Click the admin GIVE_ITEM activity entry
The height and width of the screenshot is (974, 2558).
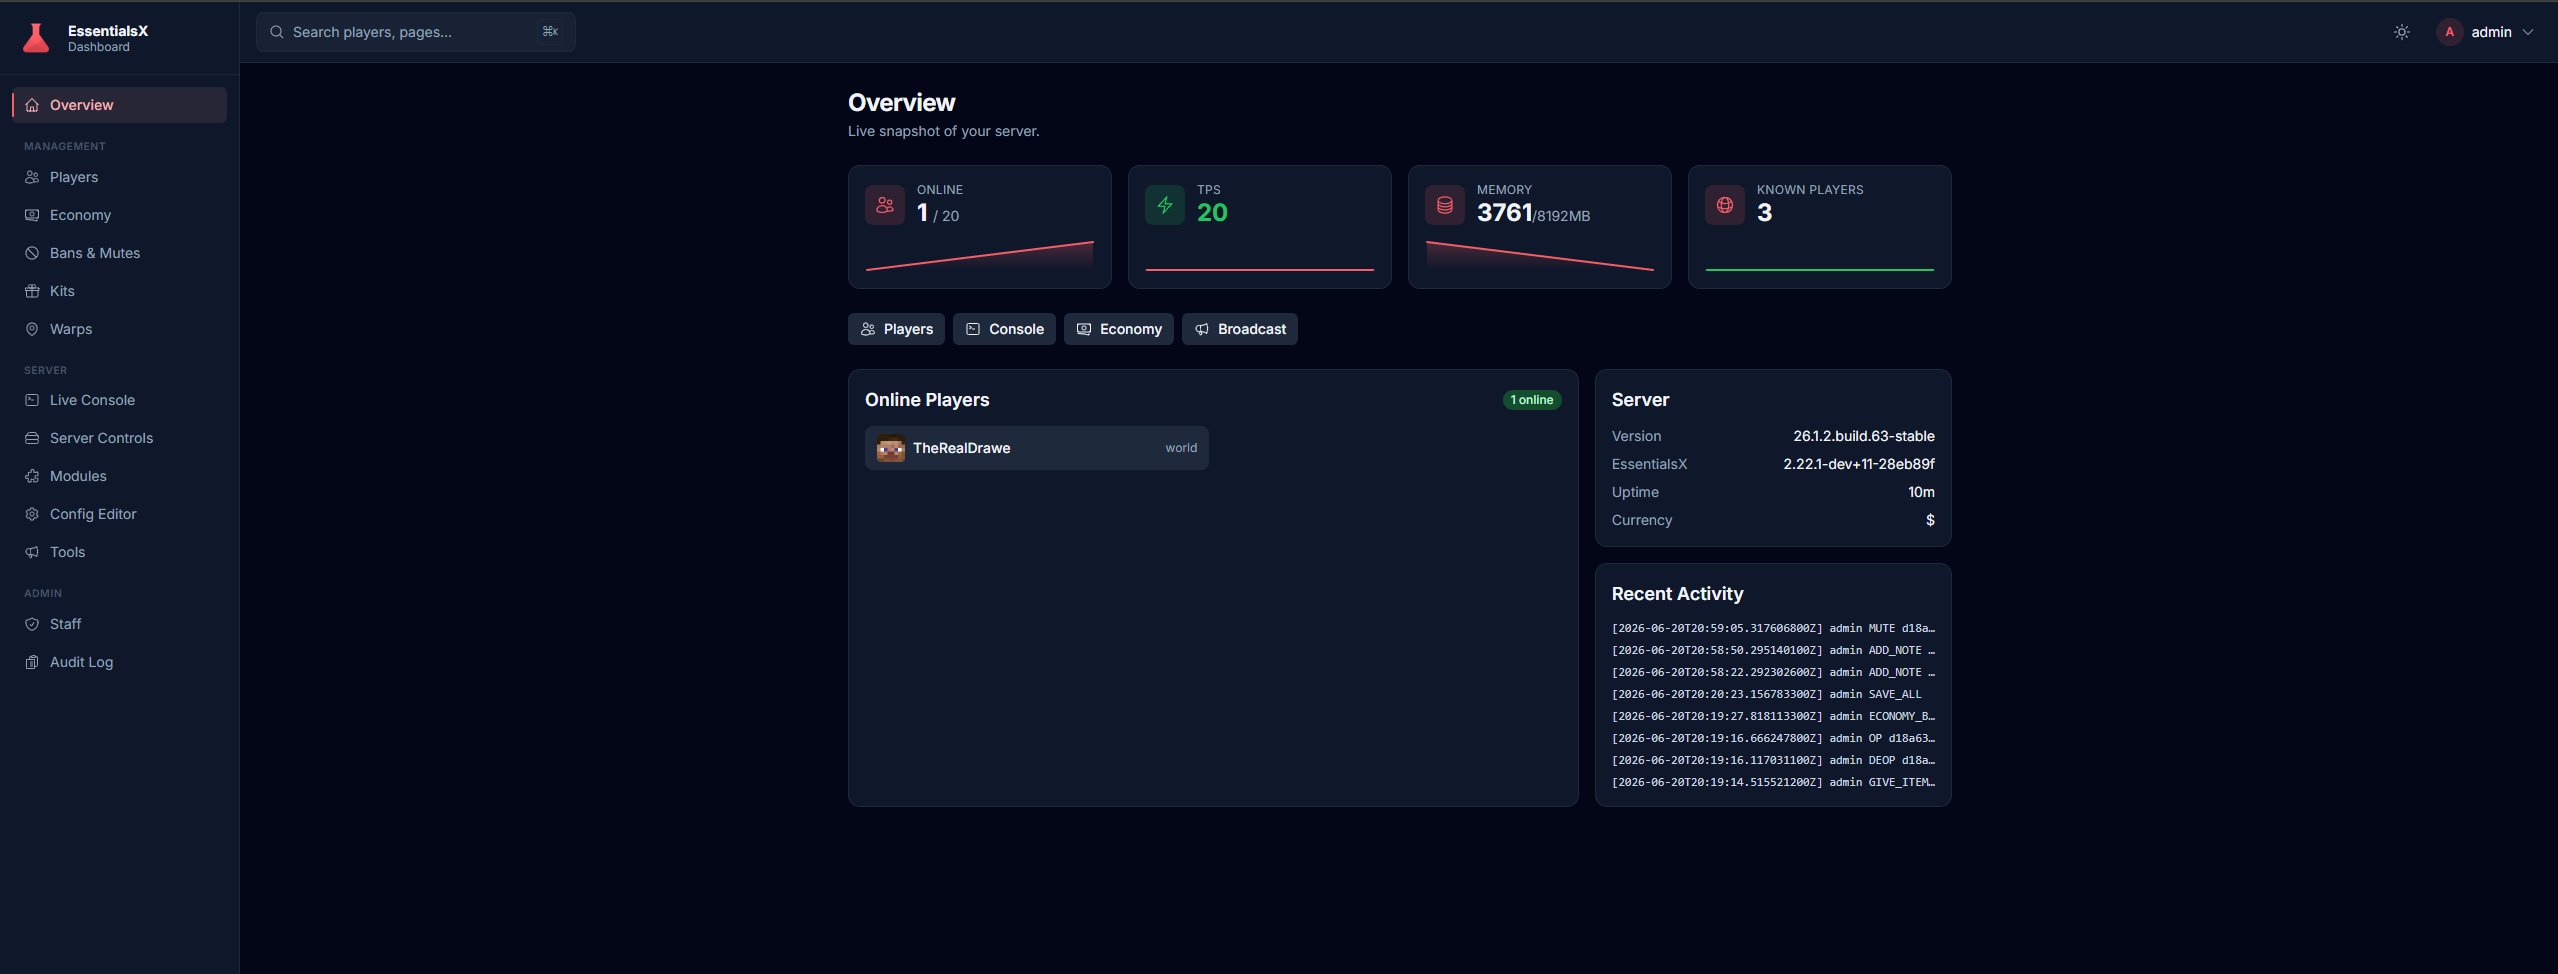click(x=1773, y=782)
